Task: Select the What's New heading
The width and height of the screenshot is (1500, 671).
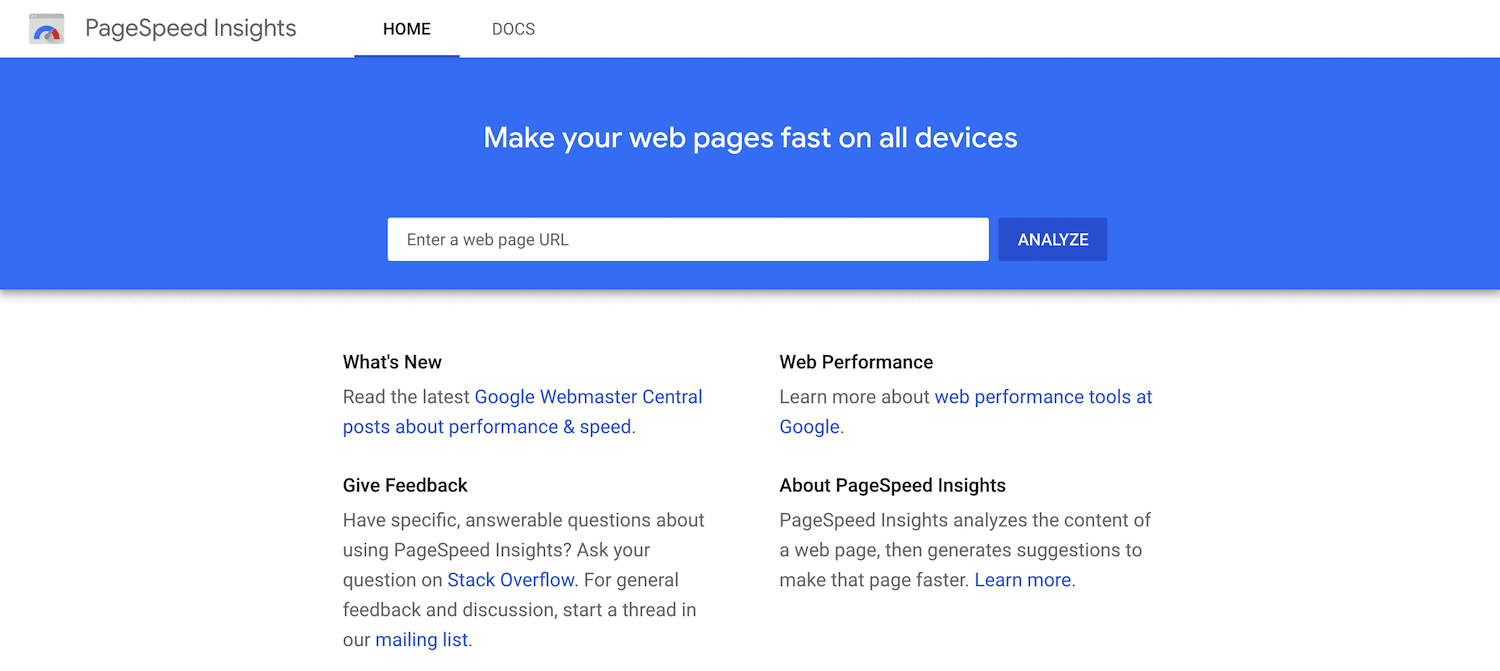Action: [392, 362]
